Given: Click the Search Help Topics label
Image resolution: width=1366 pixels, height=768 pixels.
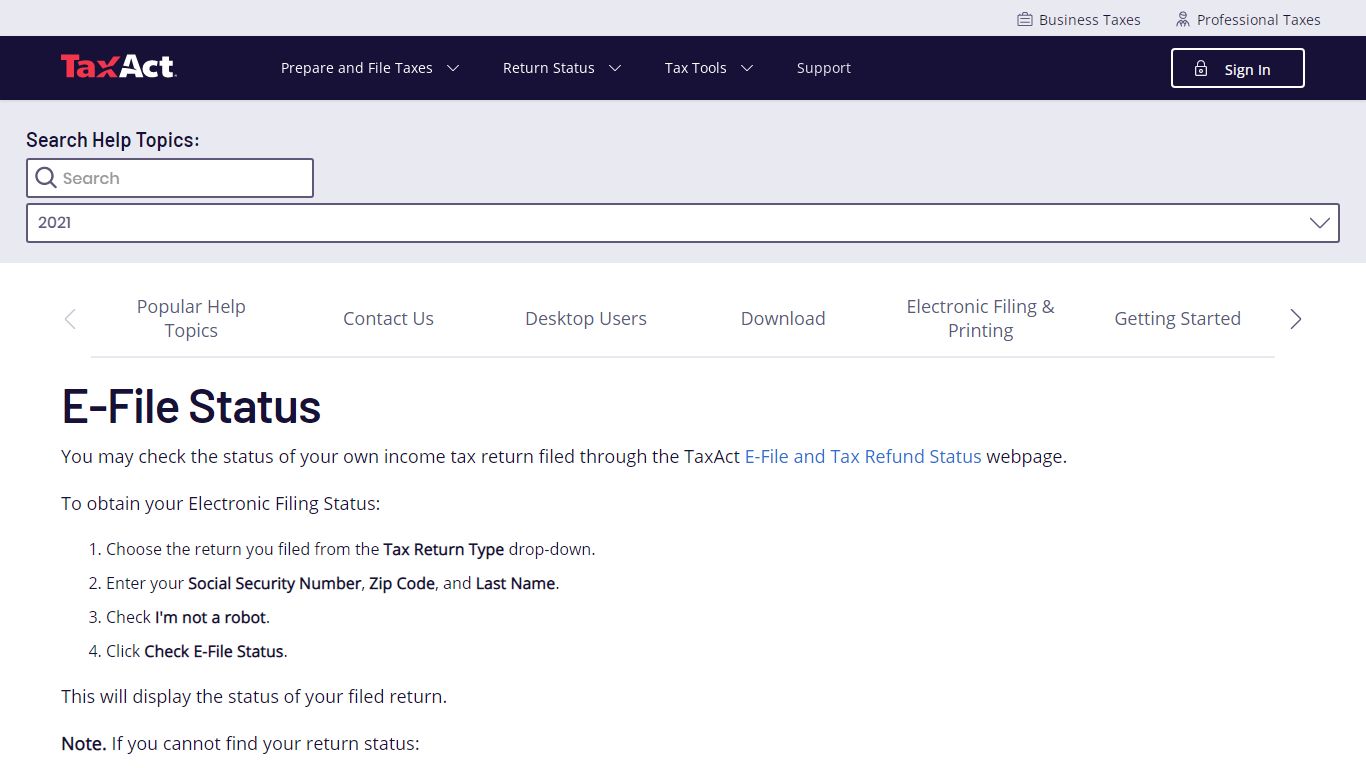Looking at the screenshot, I should tap(113, 140).
